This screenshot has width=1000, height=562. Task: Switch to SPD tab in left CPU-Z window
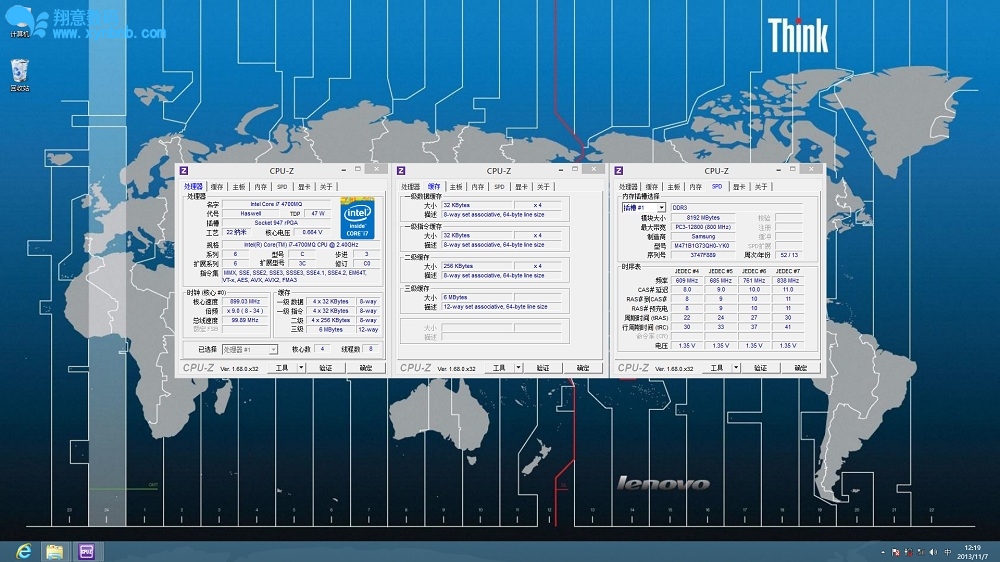tap(282, 187)
